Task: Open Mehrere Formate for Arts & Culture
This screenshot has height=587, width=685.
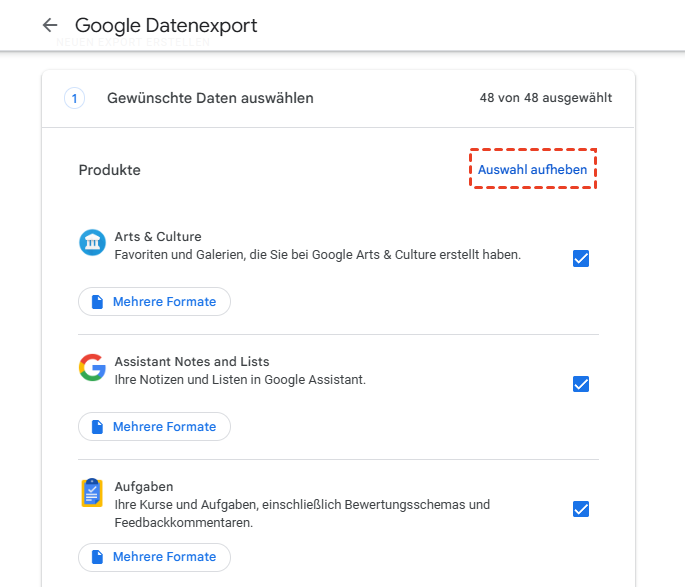Action: [155, 302]
